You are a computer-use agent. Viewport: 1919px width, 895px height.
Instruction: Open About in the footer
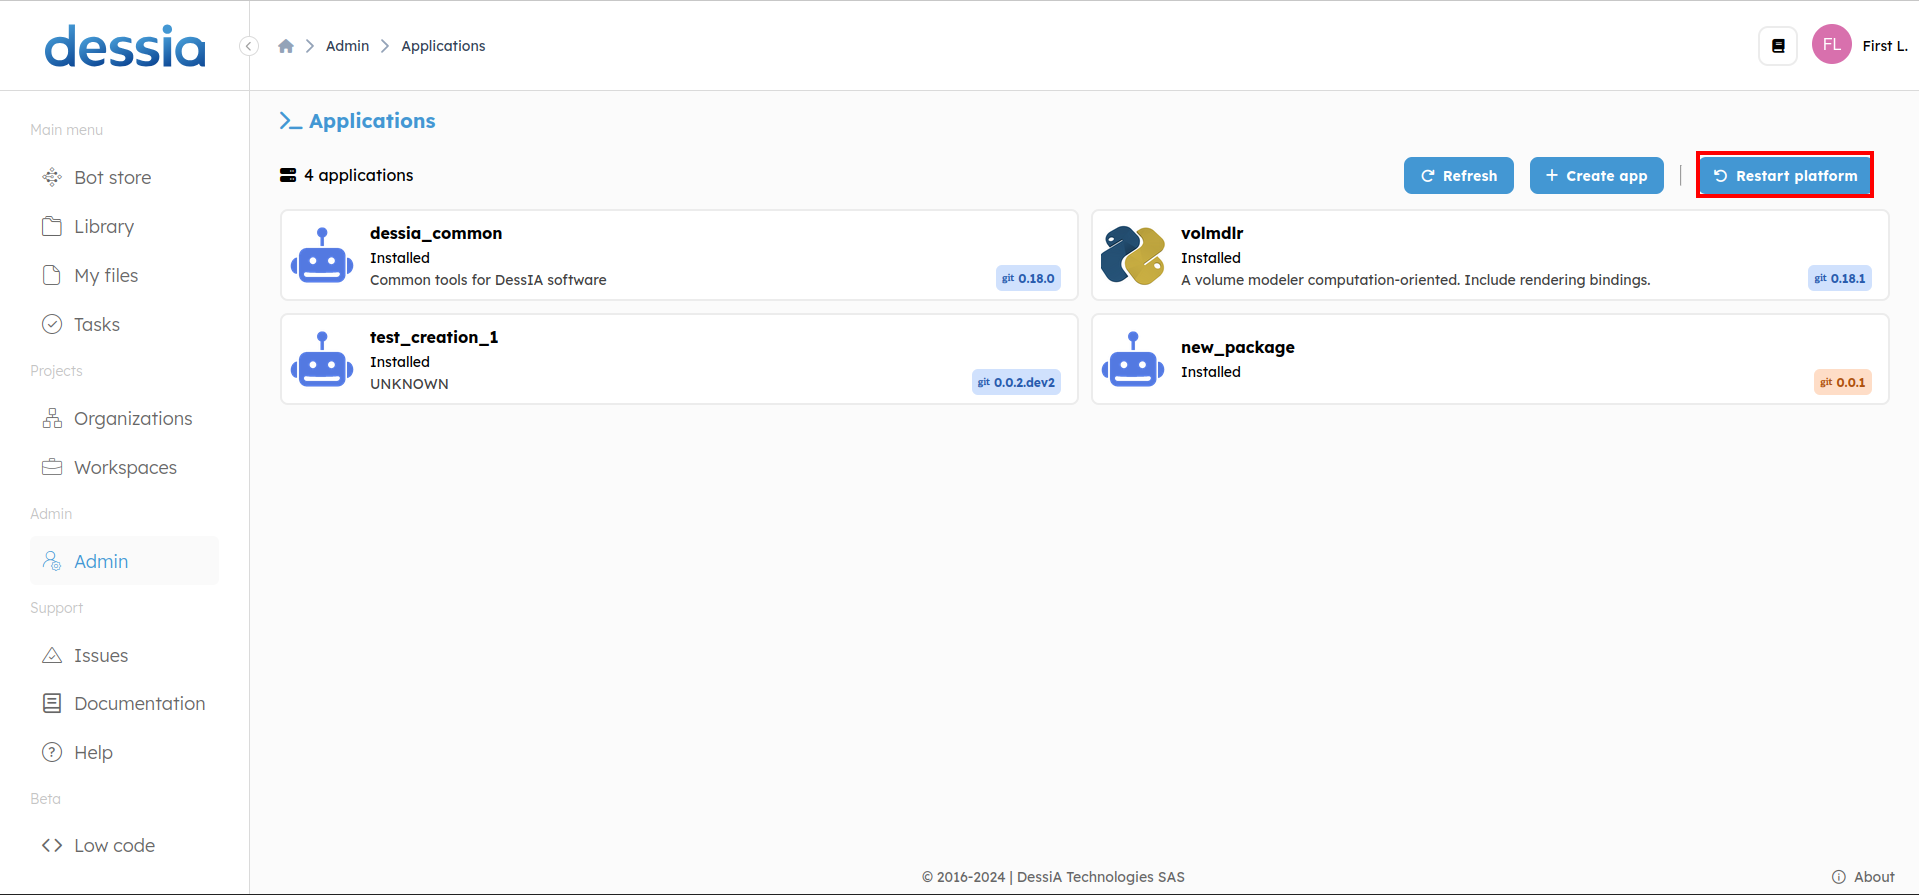point(1863,877)
